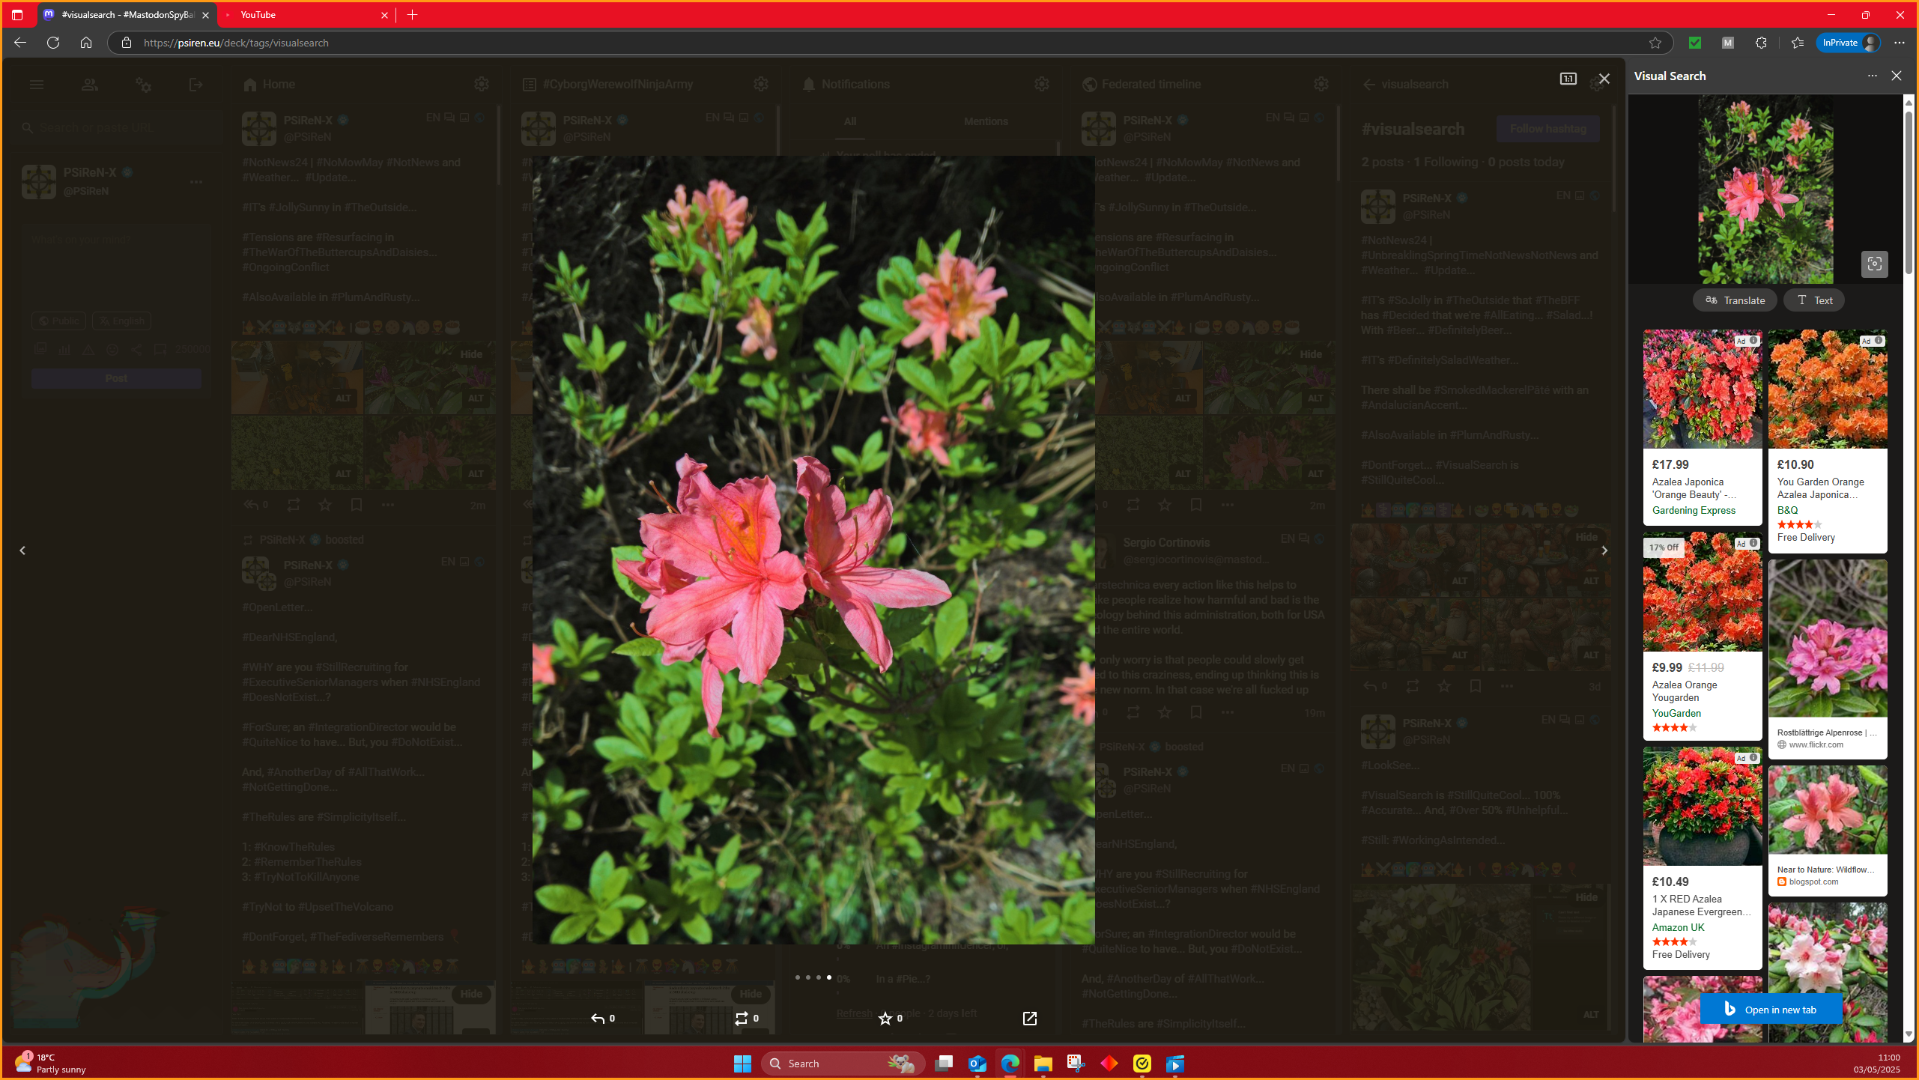Click the Translate button in Visual Search
This screenshot has width=1919, height=1080.
(x=1735, y=300)
